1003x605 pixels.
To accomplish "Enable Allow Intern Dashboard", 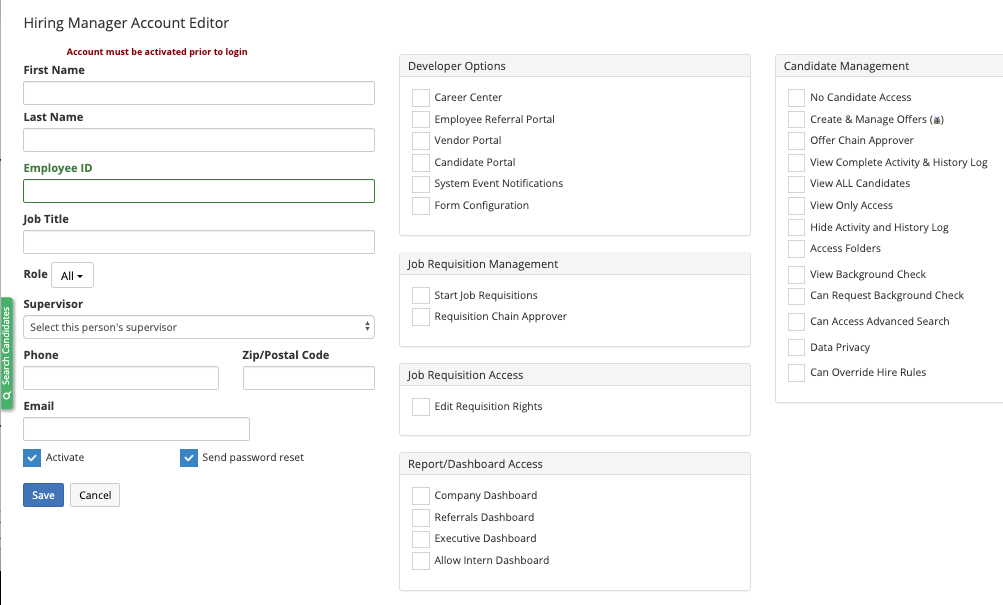I will [x=421, y=560].
